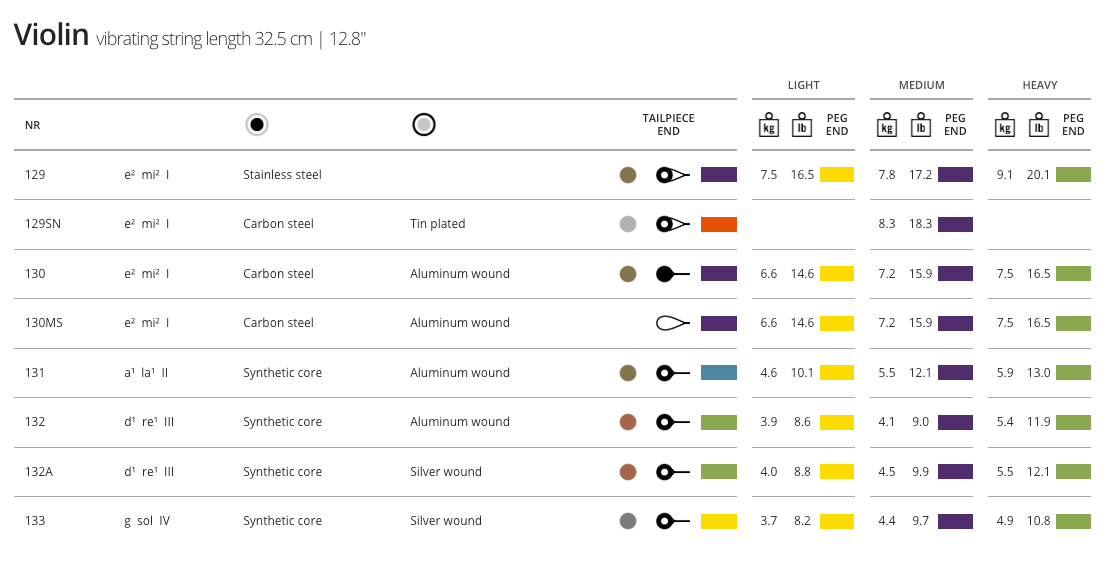Click the core material icon in header
This screenshot has width=1107, height=568.
click(257, 125)
